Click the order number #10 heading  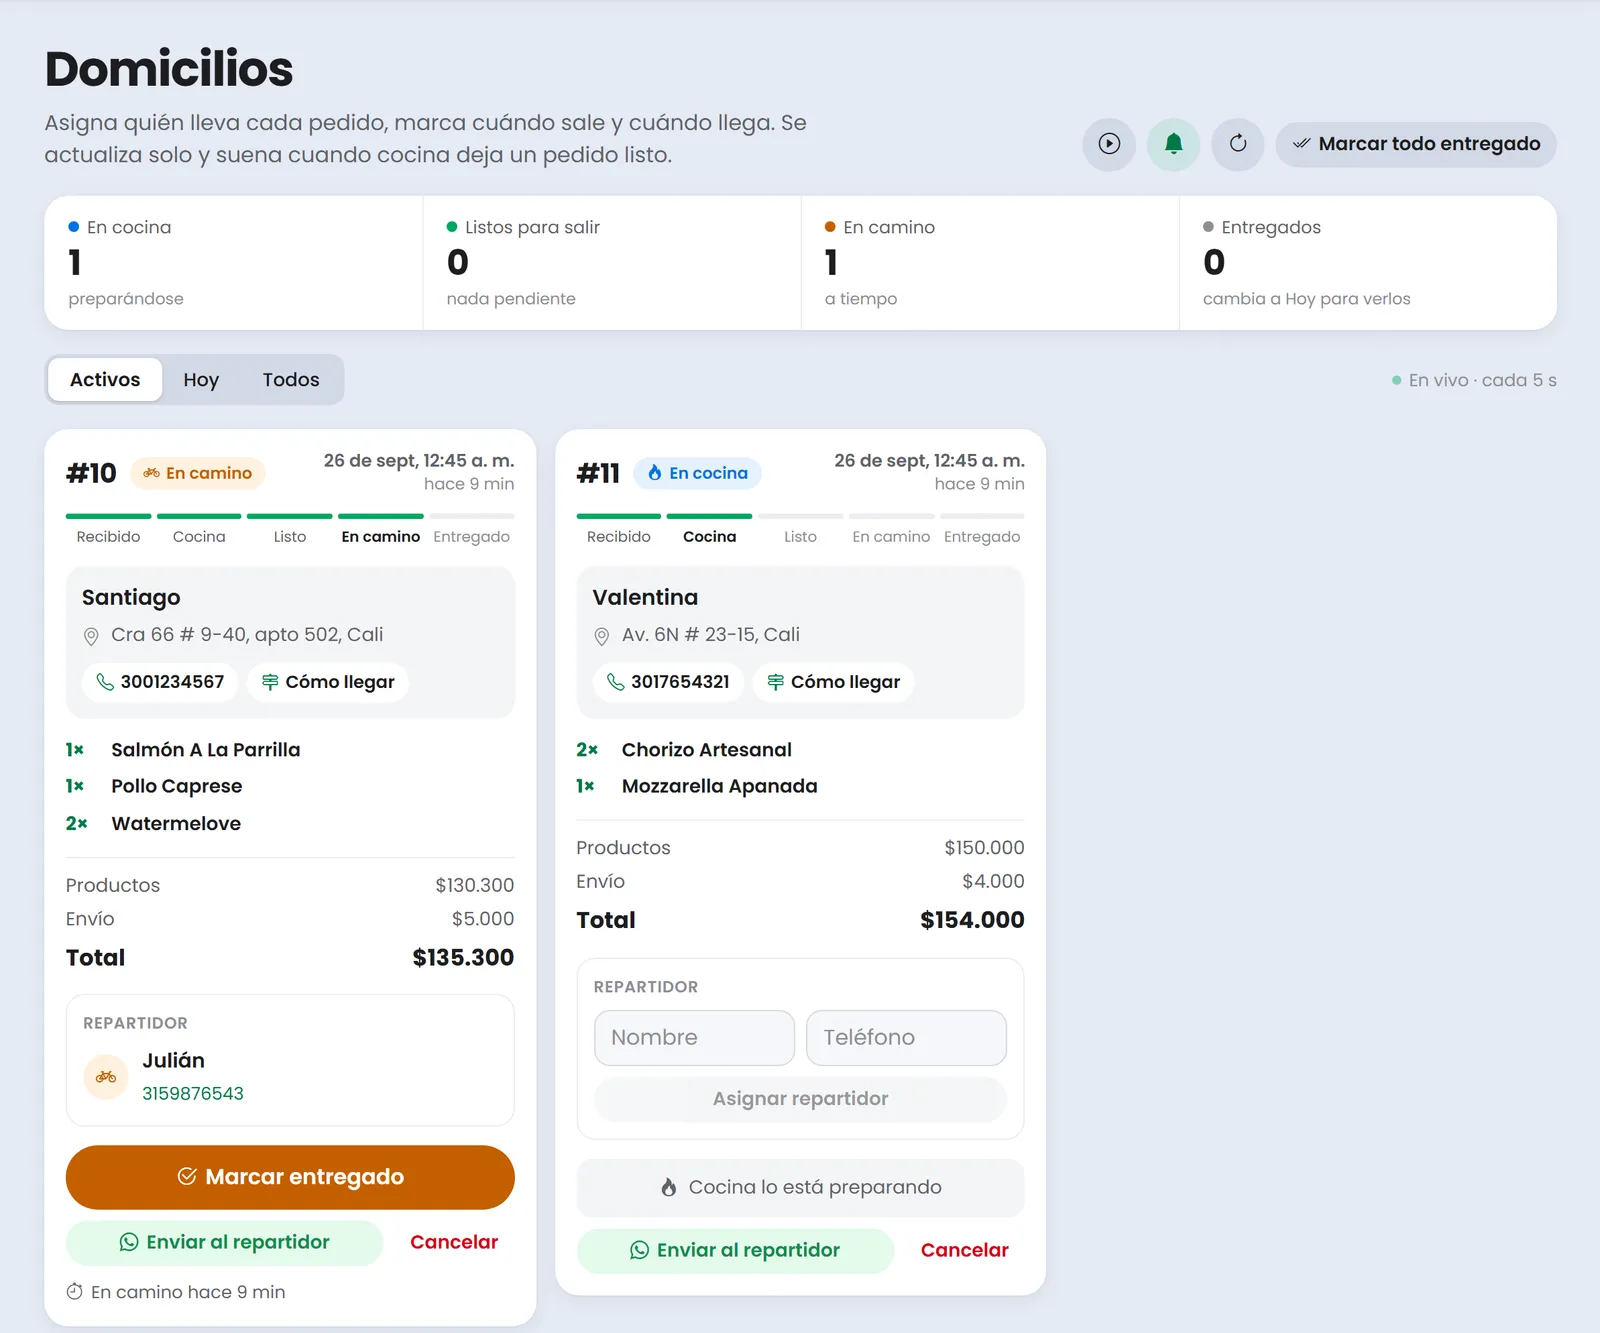(x=91, y=473)
